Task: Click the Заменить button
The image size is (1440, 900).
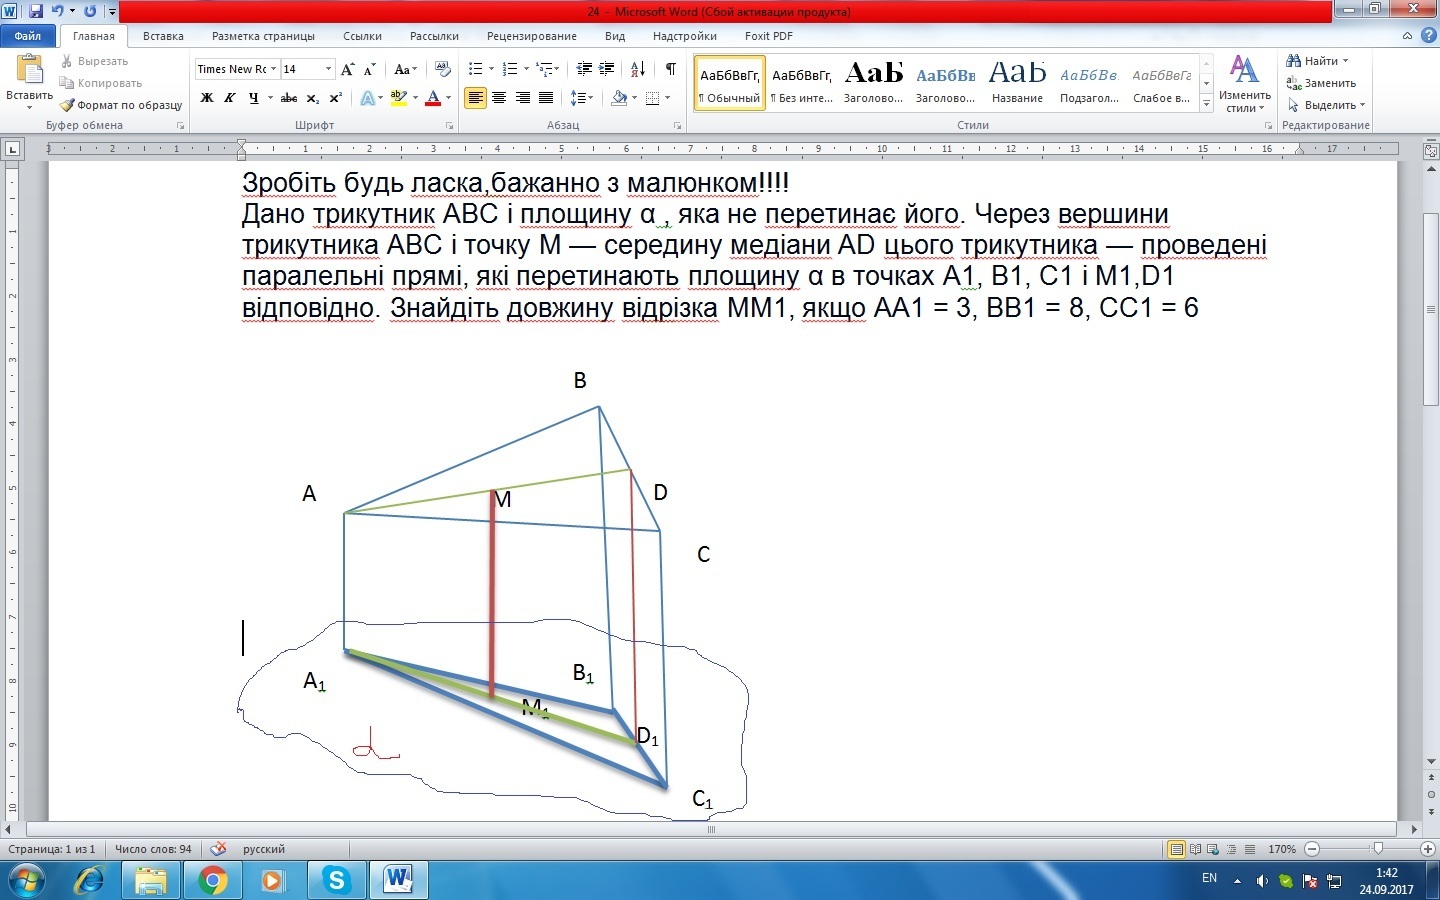Action: tap(1322, 83)
